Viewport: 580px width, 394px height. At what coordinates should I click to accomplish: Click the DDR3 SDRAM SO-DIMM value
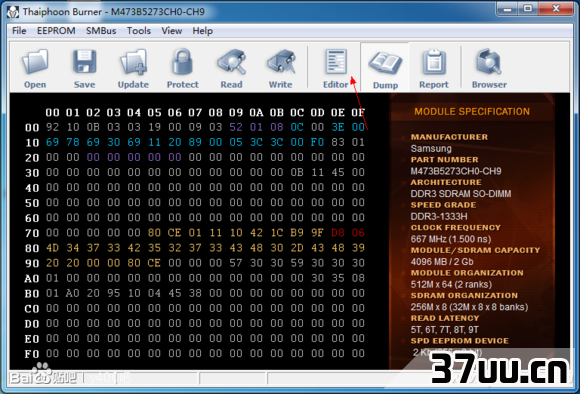[x=461, y=194]
